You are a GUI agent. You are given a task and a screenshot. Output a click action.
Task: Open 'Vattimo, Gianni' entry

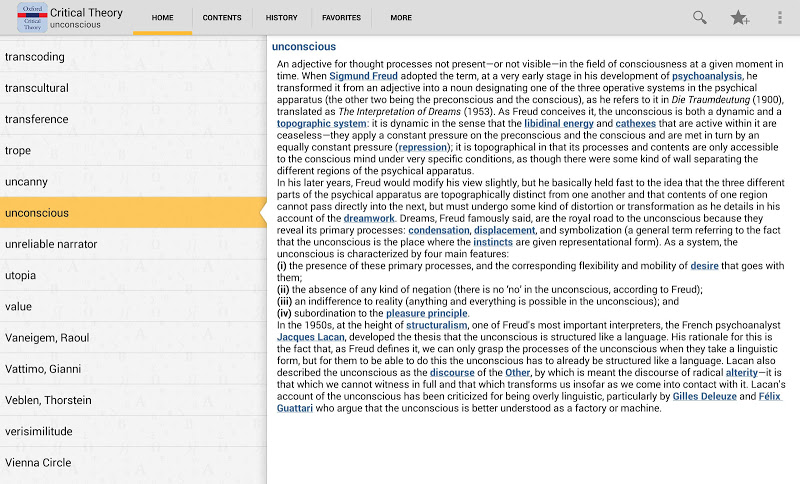click(133, 369)
